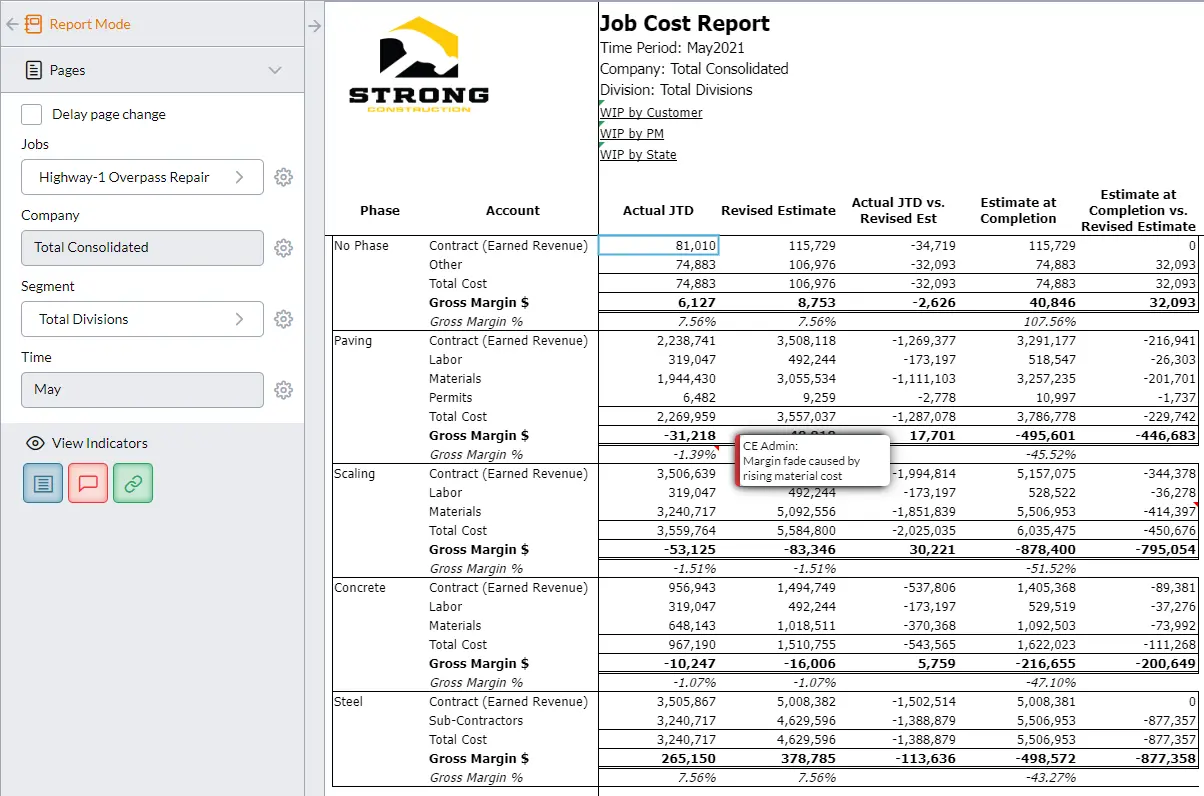Click the Phase column header

click(x=380, y=211)
